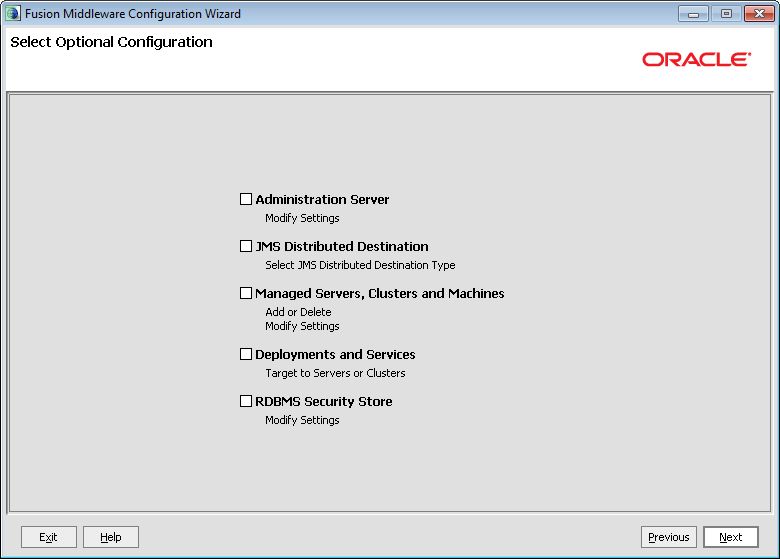The height and width of the screenshot is (559, 780).
Task: Click 'Modify Settings' under Administration Server
Action: pyautogui.click(x=302, y=218)
